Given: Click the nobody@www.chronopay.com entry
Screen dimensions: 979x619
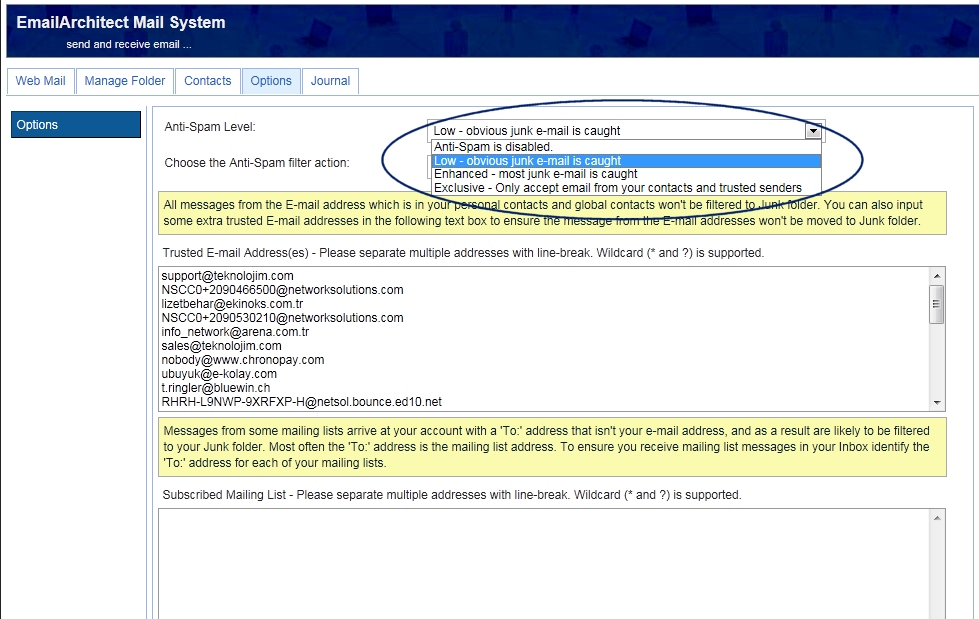Looking at the screenshot, I should tap(243, 360).
